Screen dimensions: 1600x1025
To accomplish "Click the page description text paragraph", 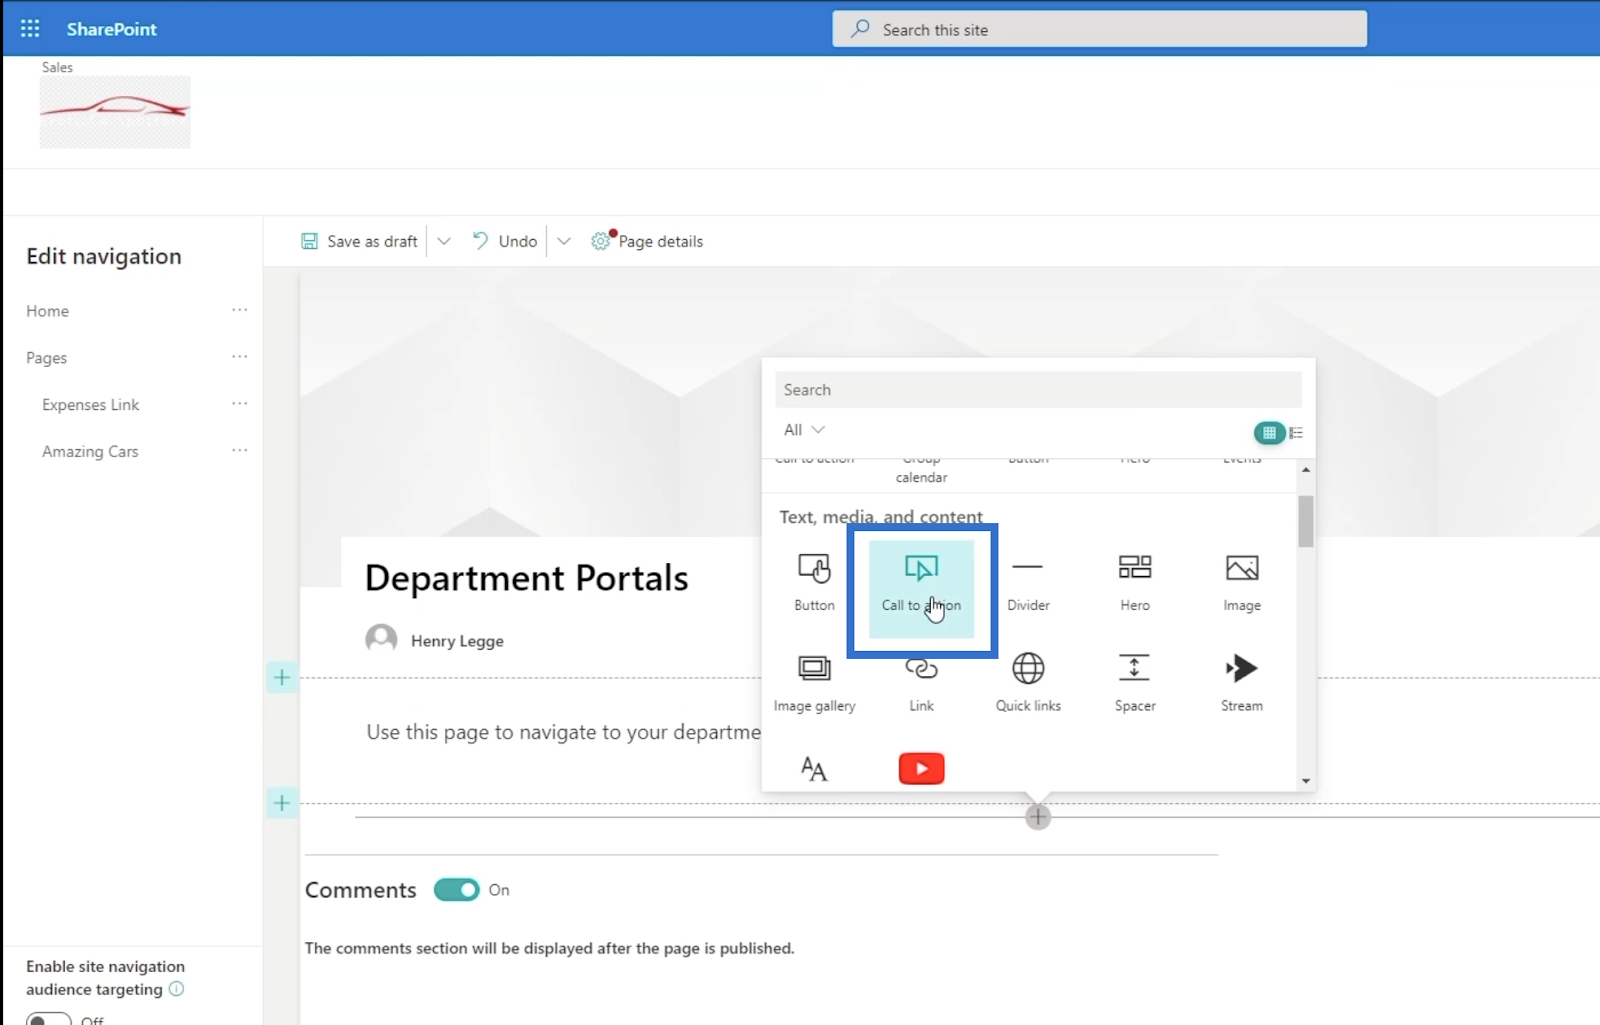I will pos(563,732).
